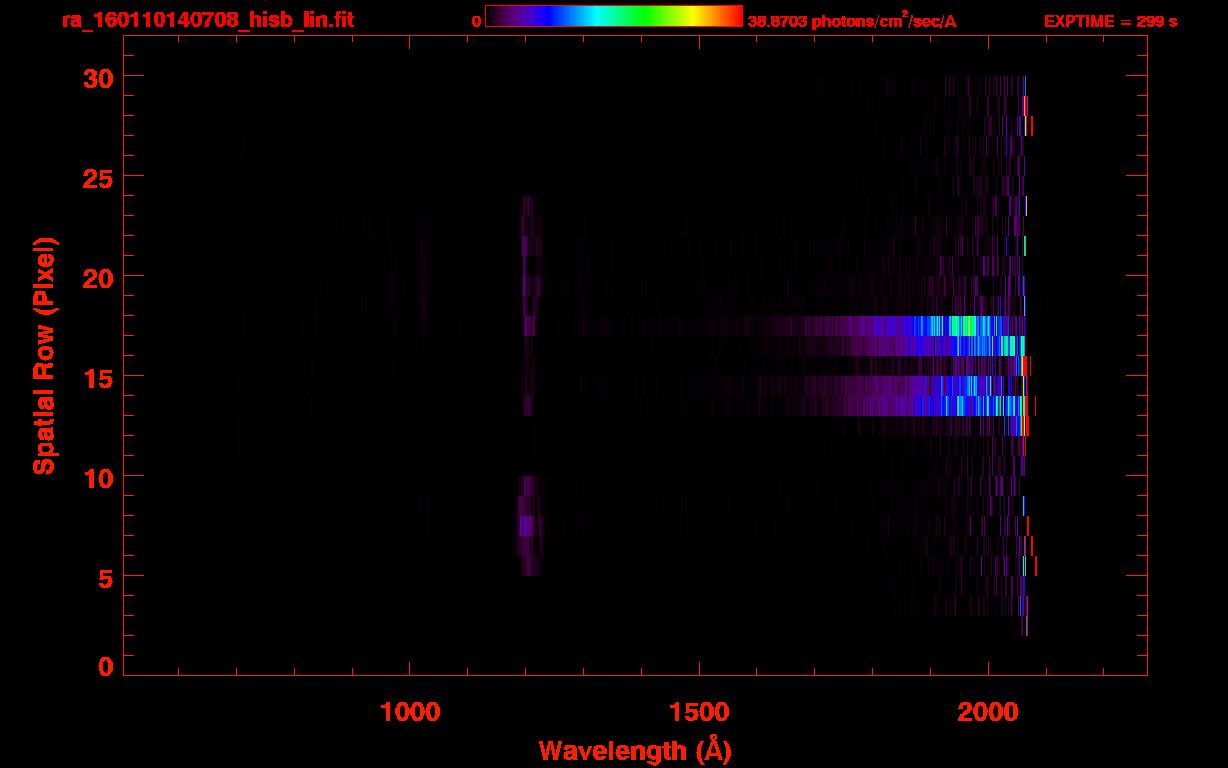Click the filename ra_160110140708_hisb_lin.fit title
Image resolution: width=1228 pixels, height=768 pixels.
207,20
